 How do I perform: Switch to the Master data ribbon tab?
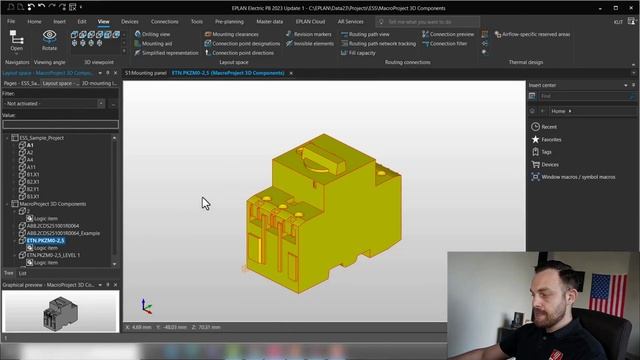point(269,21)
